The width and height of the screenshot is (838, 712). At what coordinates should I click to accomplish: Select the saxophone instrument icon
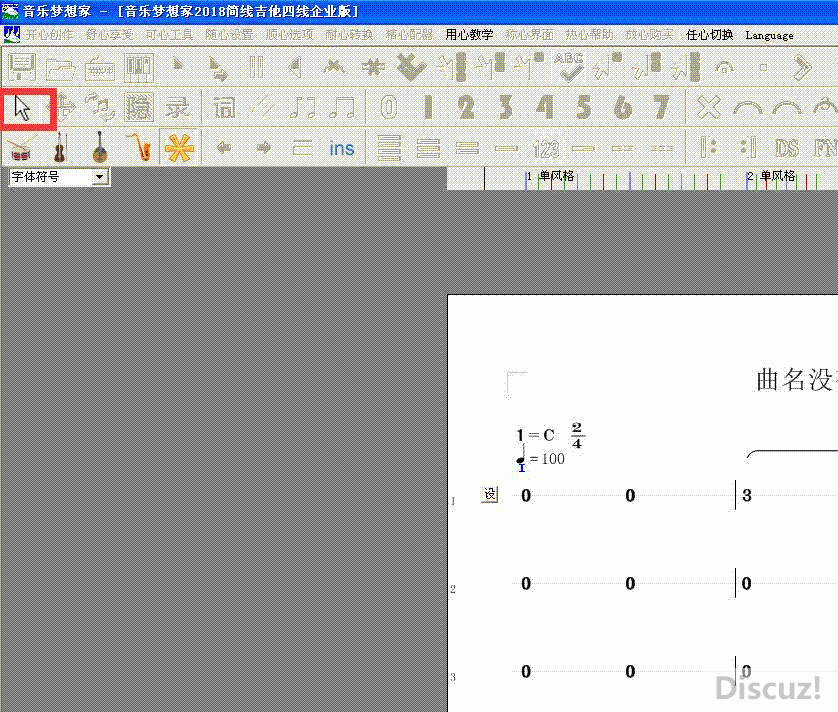[x=140, y=148]
